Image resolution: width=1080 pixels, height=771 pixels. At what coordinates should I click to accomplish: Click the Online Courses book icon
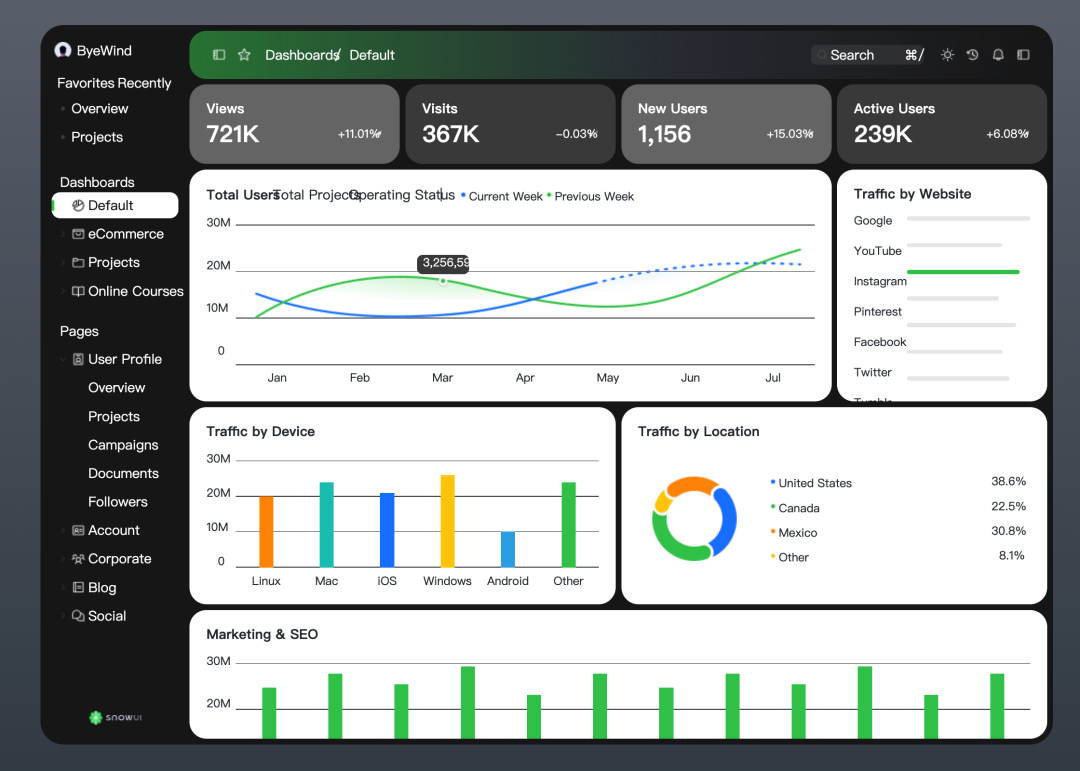click(79, 291)
